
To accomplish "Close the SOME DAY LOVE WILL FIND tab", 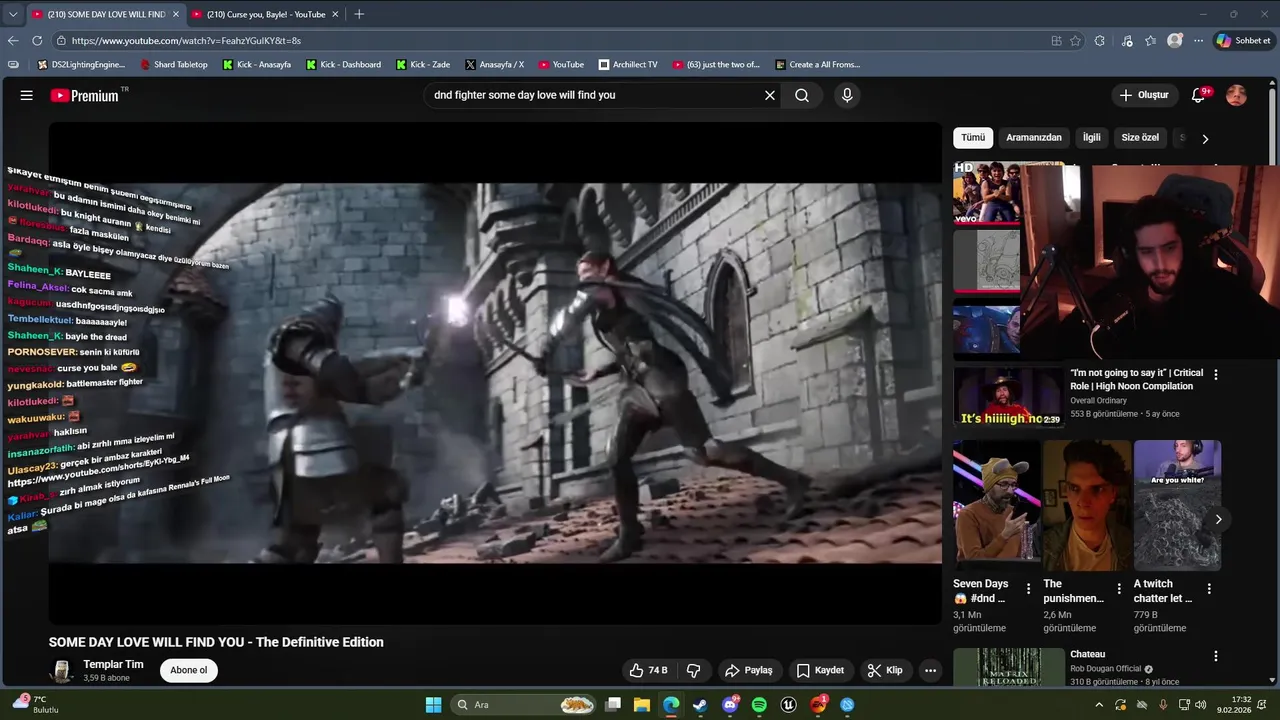I will click(176, 14).
